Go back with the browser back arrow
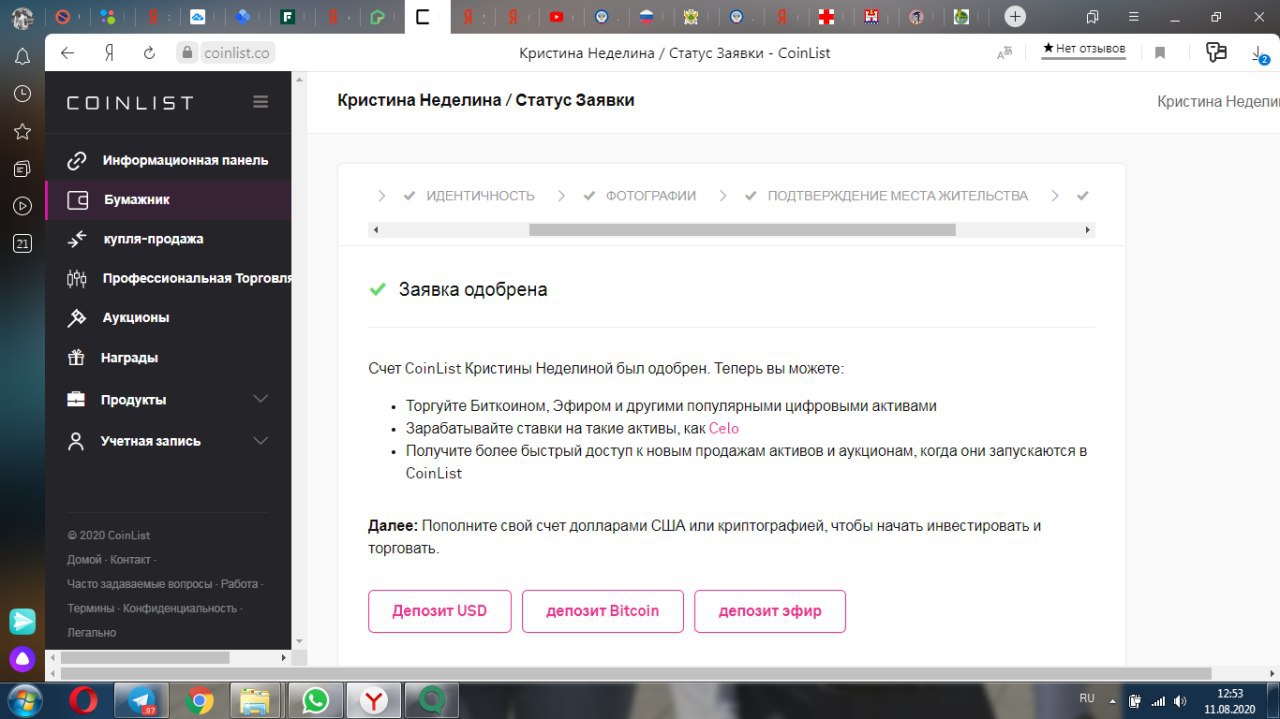The image size is (1280, 719). coord(68,53)
